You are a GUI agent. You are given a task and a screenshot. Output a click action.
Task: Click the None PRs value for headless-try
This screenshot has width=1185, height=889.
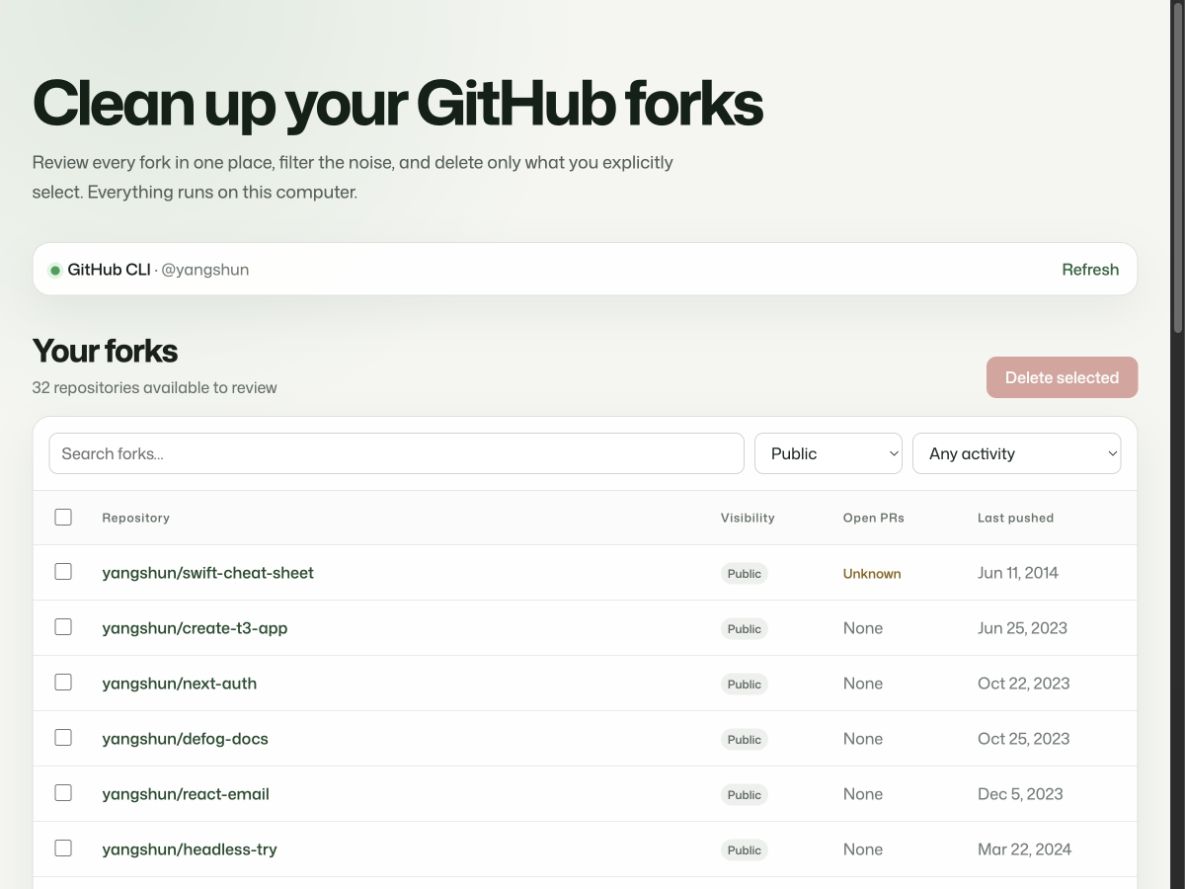click(x=863, y=850)
